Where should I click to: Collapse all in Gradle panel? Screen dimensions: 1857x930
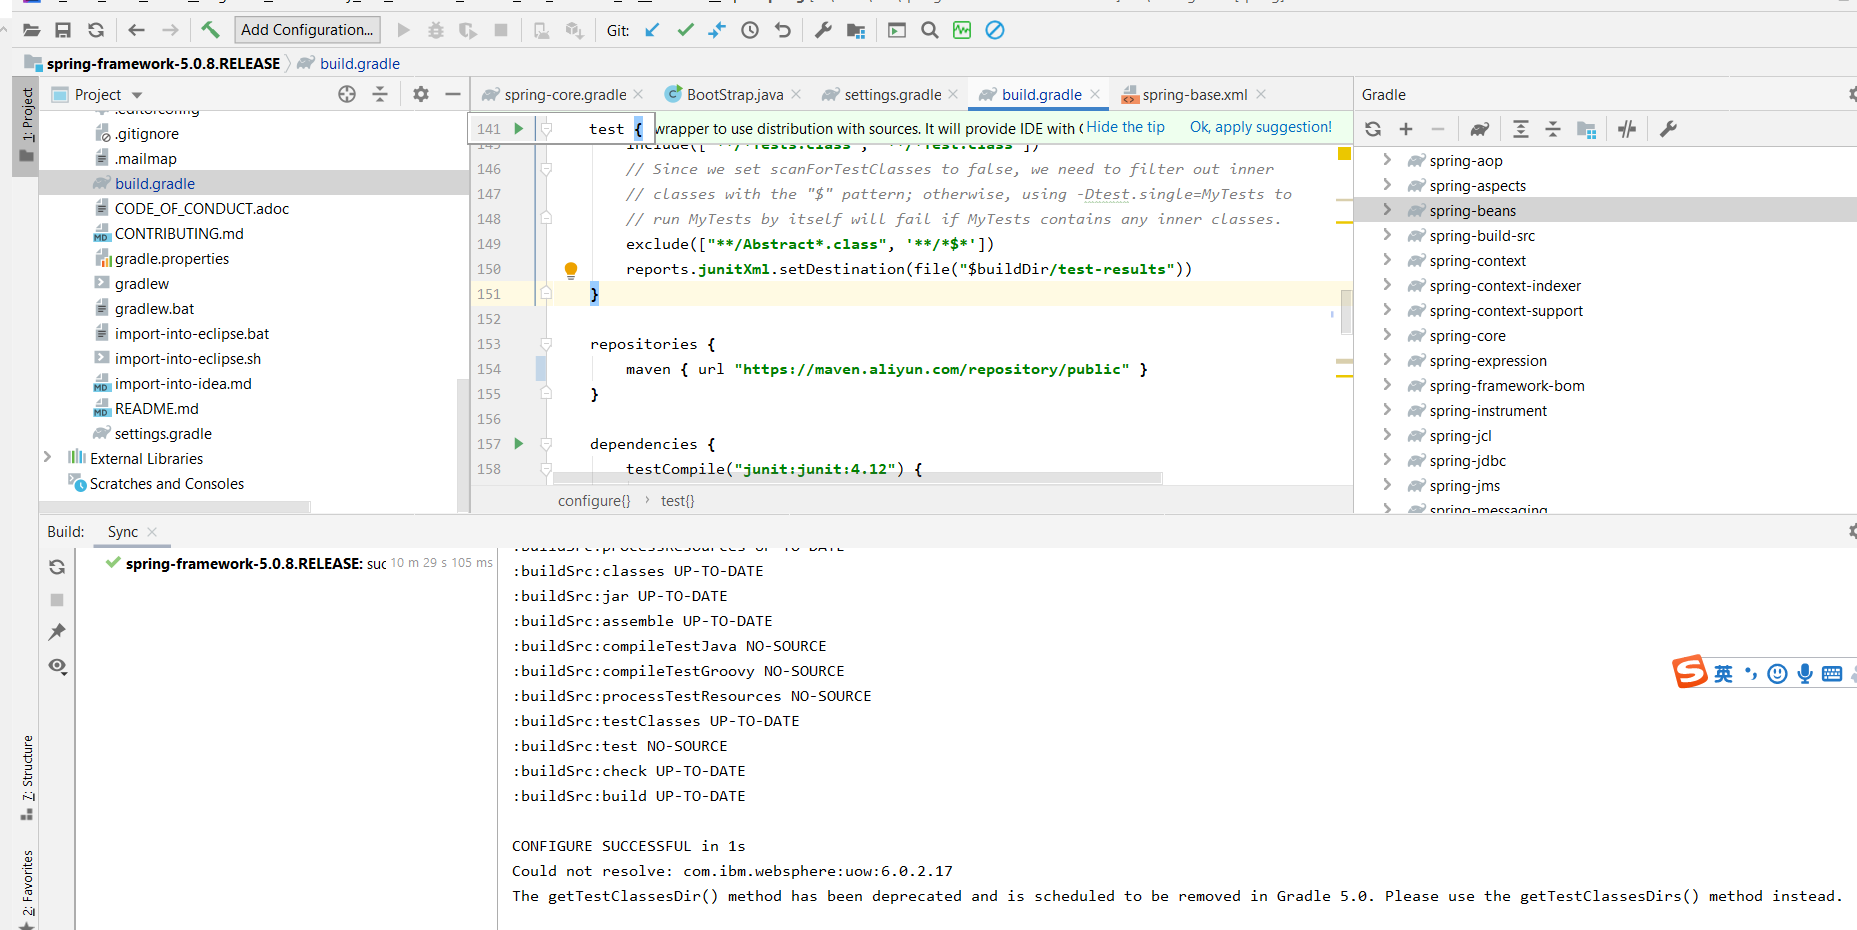click(x=1553, y=129)
